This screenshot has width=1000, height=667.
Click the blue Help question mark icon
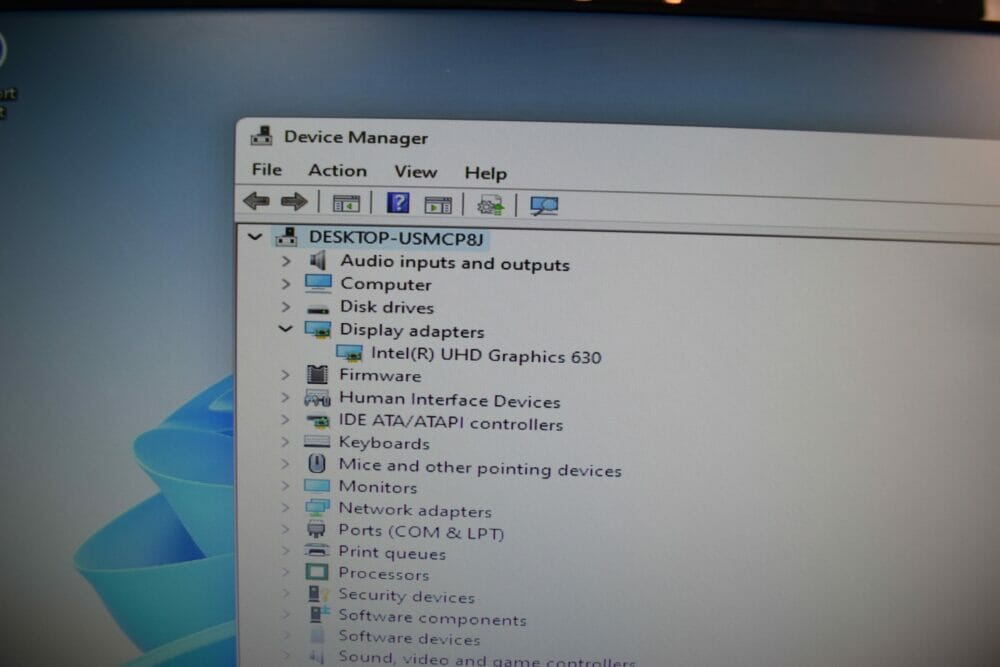399,203
